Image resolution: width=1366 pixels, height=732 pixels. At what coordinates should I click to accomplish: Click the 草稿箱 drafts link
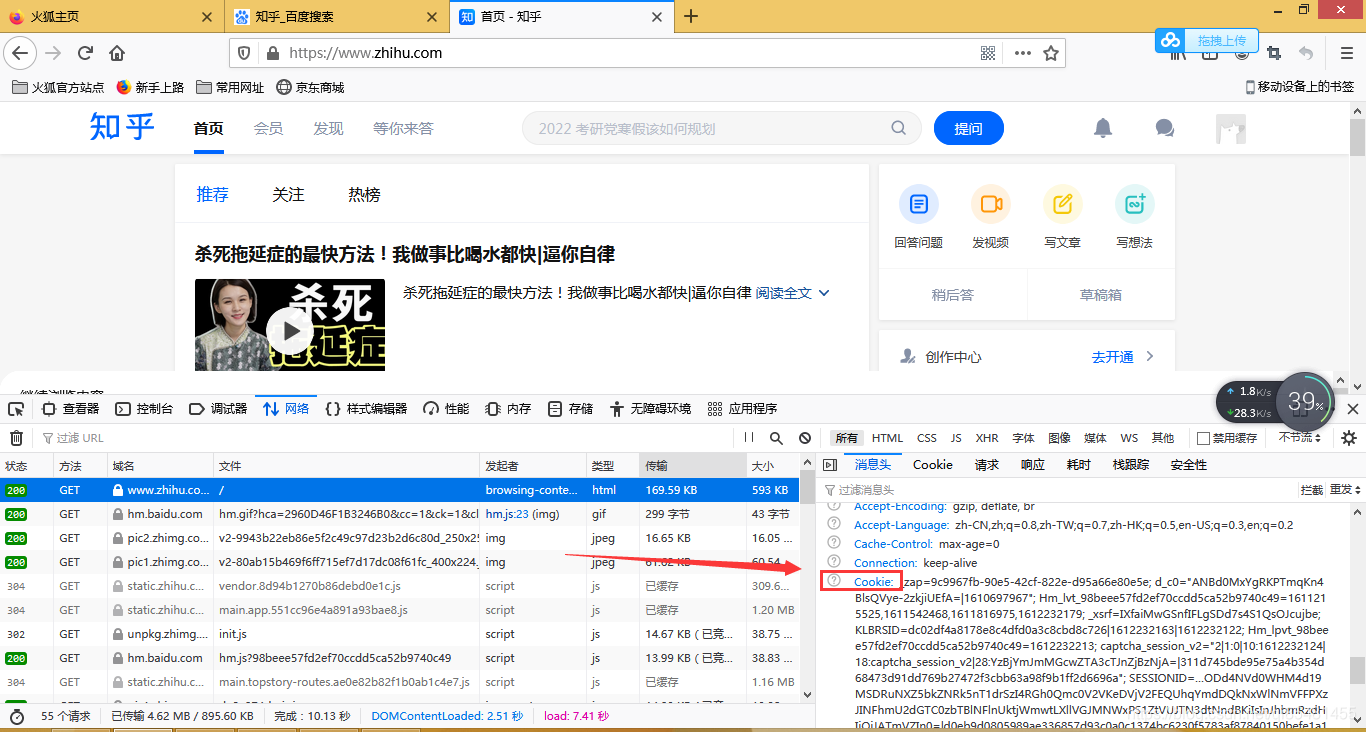click(1100, 294)
